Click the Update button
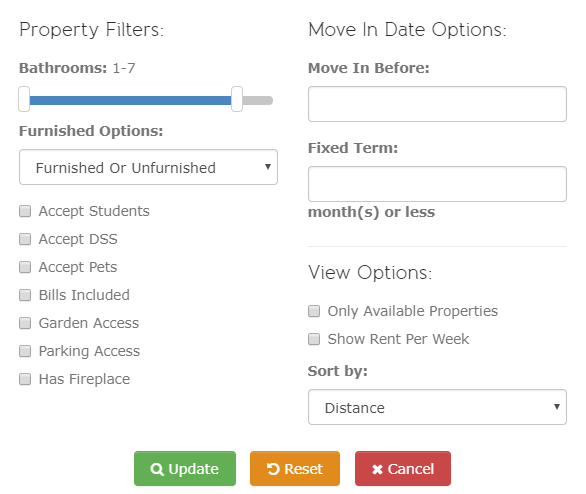The height and width of the screenshot is (494, 586). click(185, 469)
